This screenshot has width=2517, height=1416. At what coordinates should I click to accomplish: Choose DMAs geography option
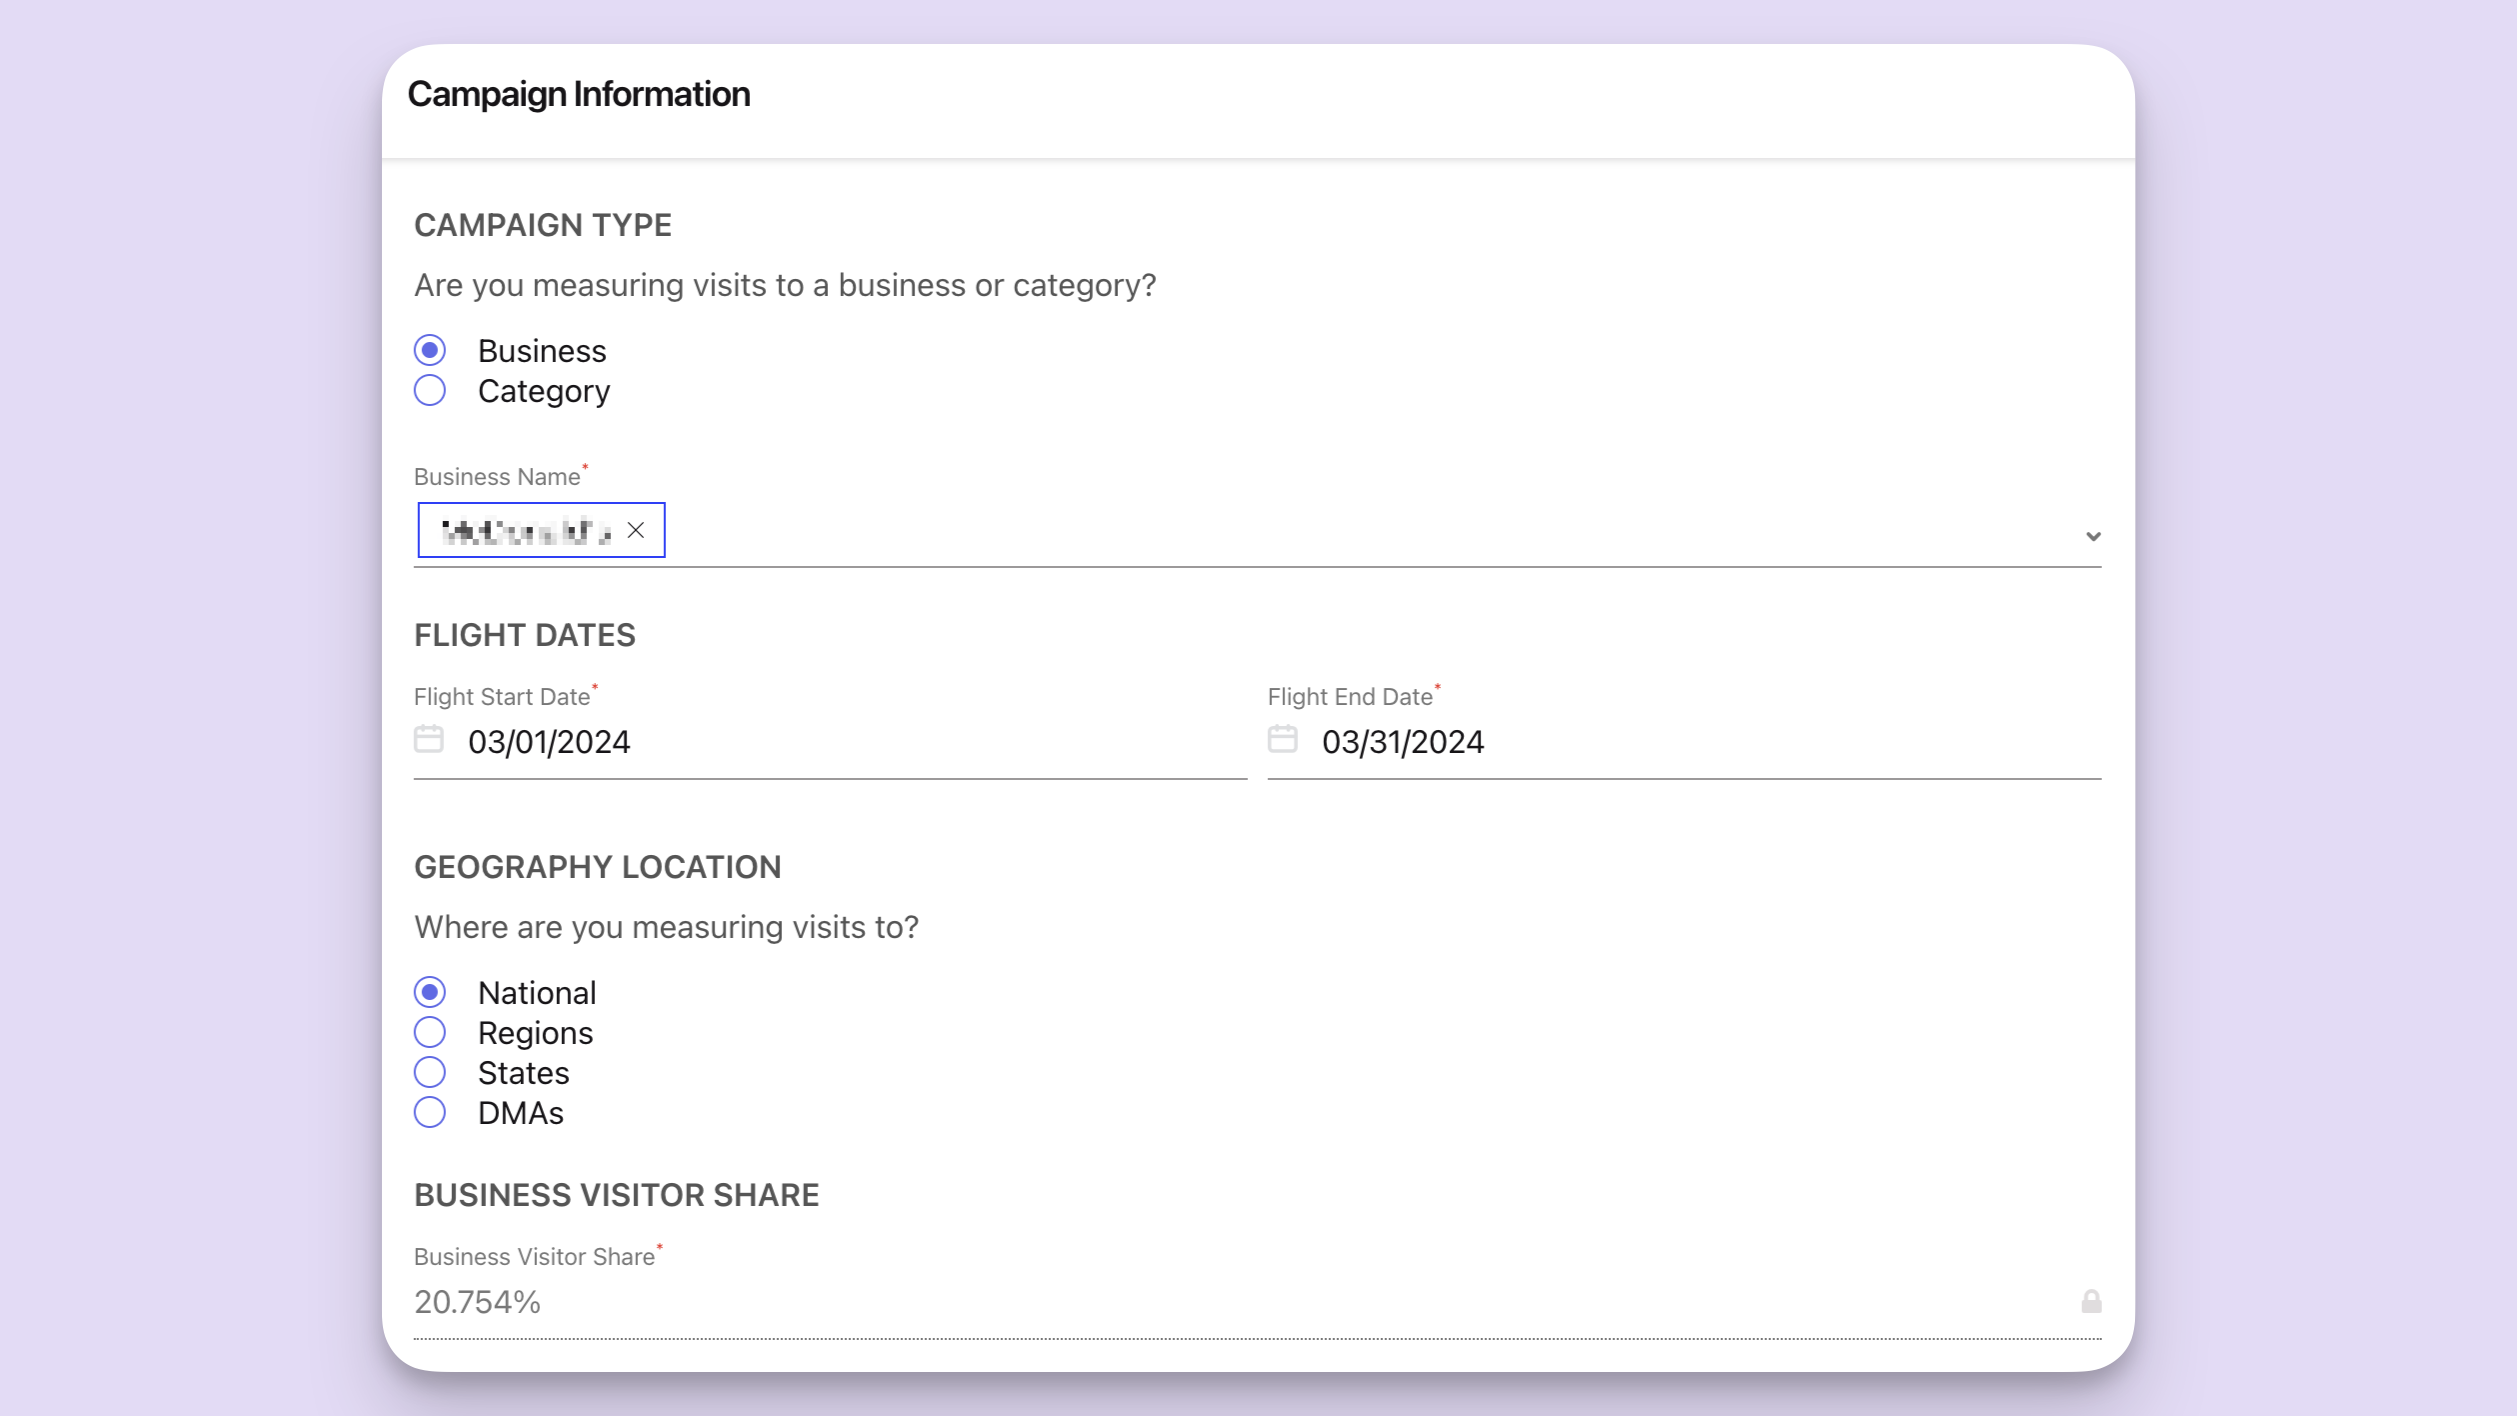click(430, 1112)
